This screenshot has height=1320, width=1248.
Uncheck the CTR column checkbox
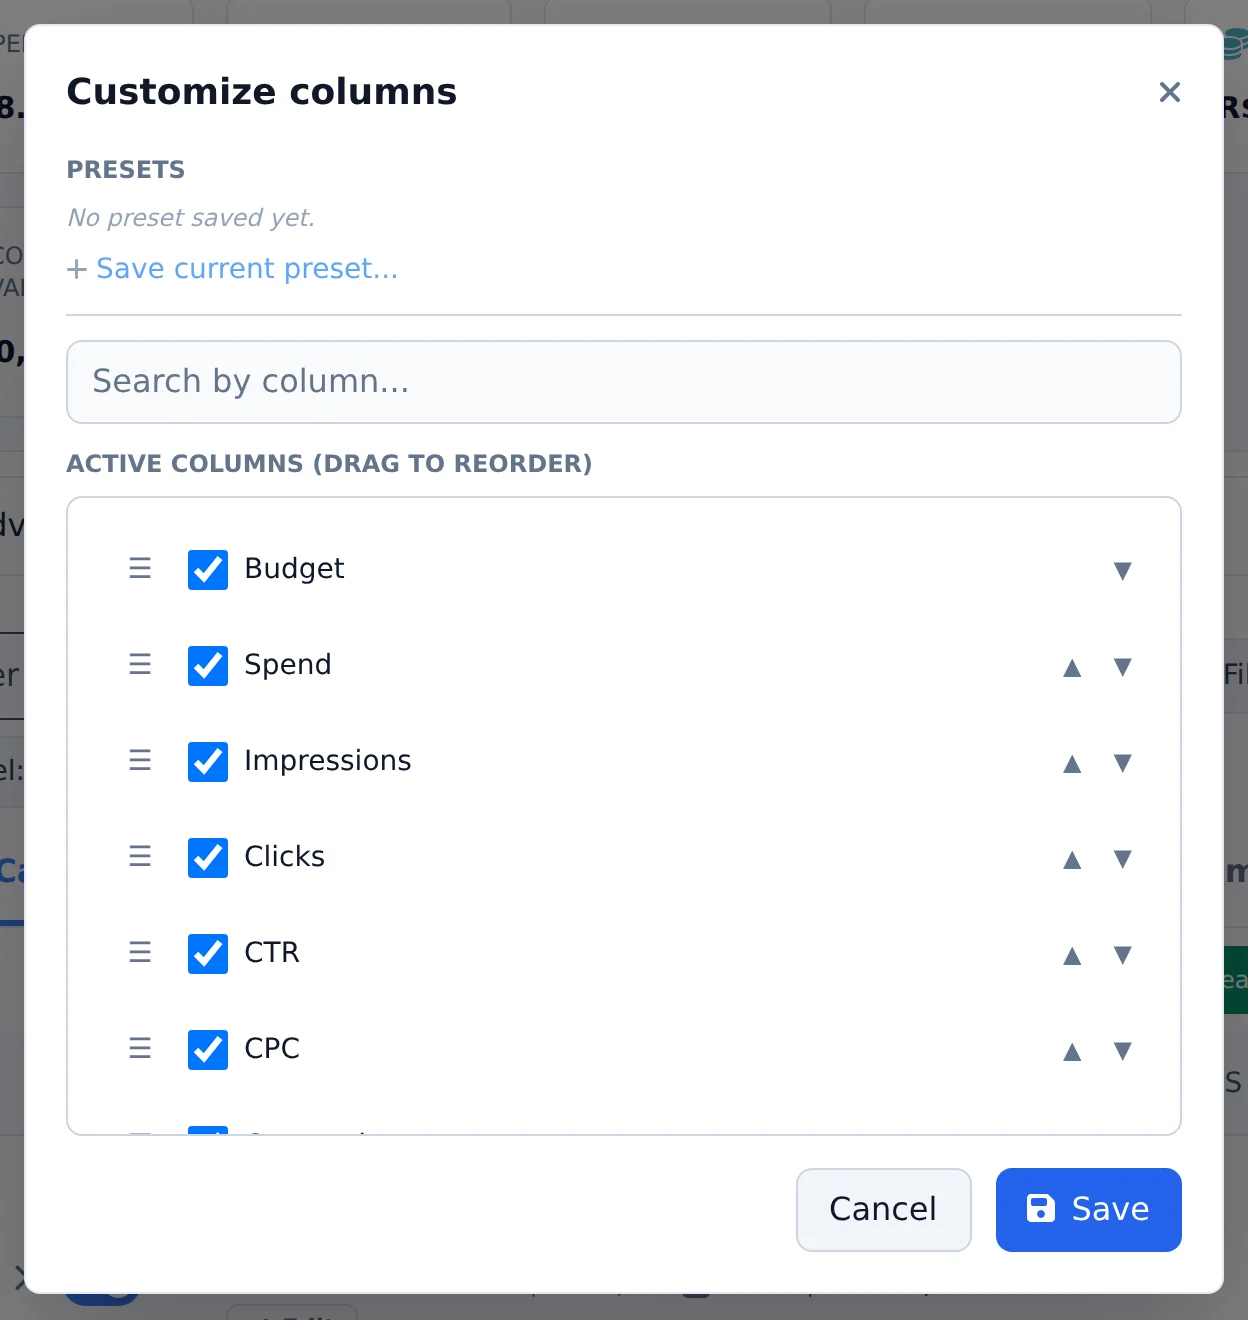(x=208, y=954)
